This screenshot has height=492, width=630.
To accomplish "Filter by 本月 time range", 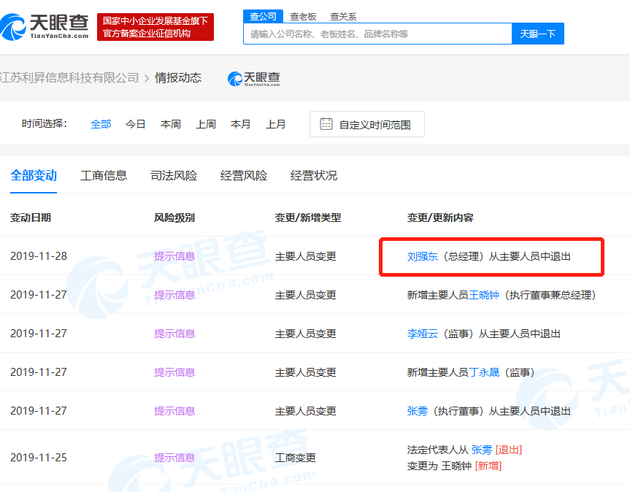I will coord(240,124).
